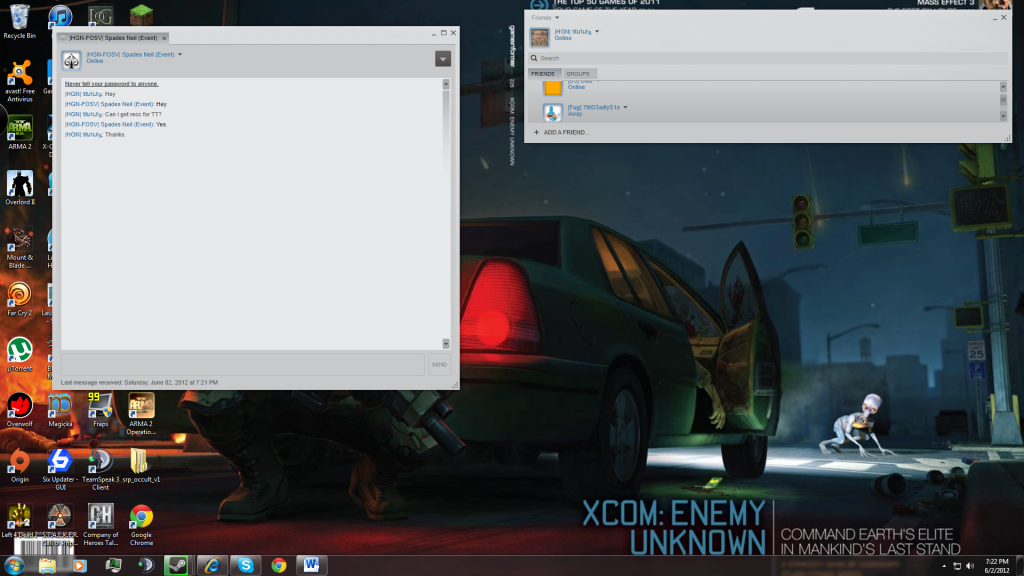
Task: Click 'Never tell your password to anyone.' text
Action: (112, 84)
